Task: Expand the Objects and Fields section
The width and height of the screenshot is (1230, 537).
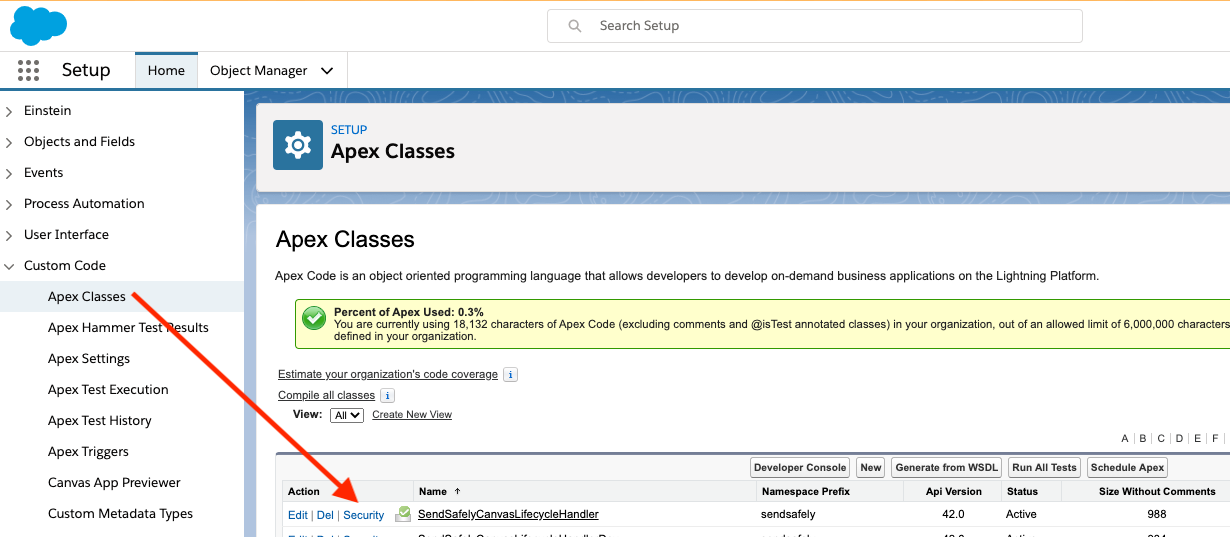Action: pyautogui.click(x=9, y=142)
